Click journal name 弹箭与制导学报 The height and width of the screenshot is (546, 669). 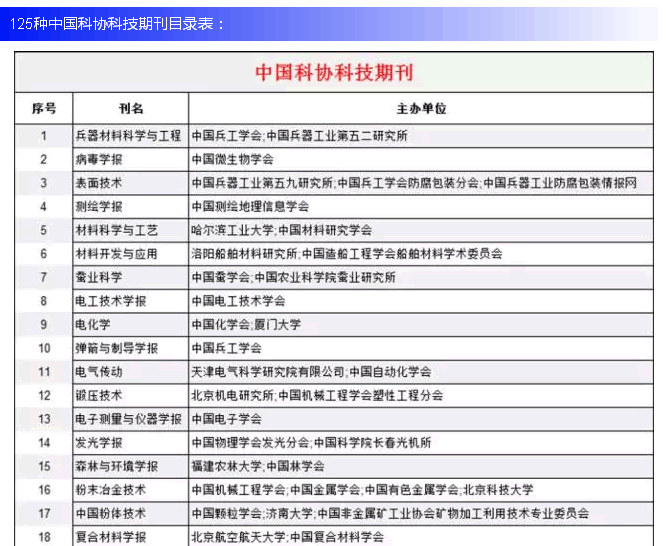pyautogui.click(x=116, y=349)
